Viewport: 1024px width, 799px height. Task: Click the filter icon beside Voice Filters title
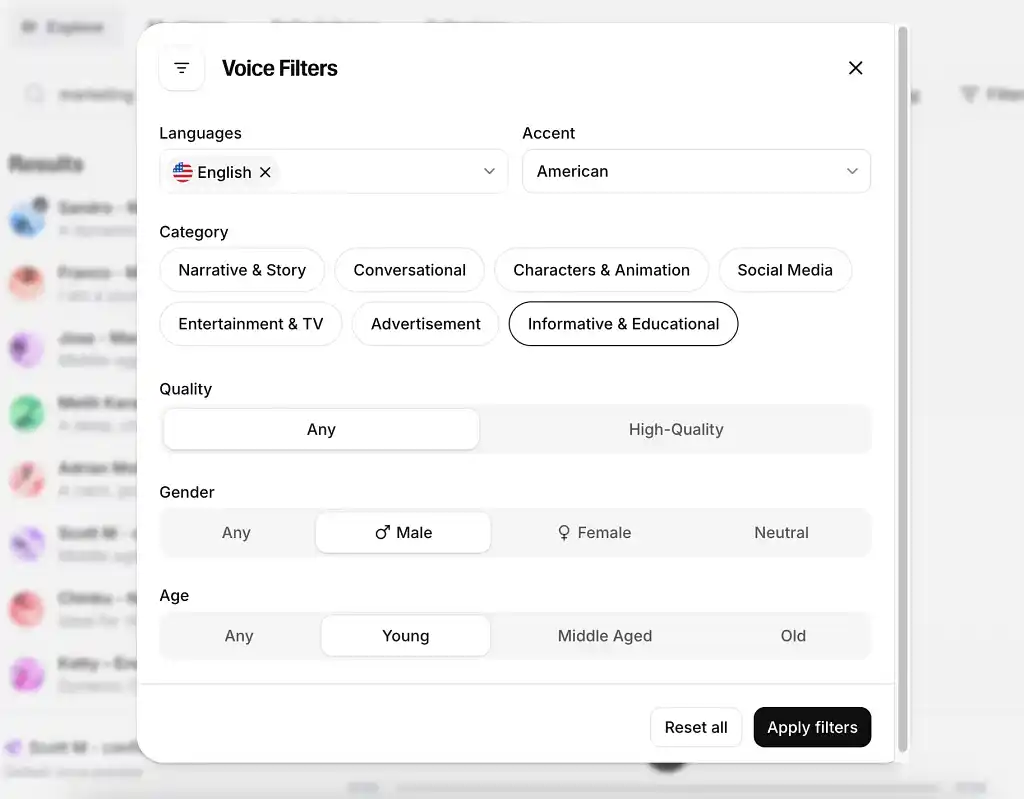181,68
